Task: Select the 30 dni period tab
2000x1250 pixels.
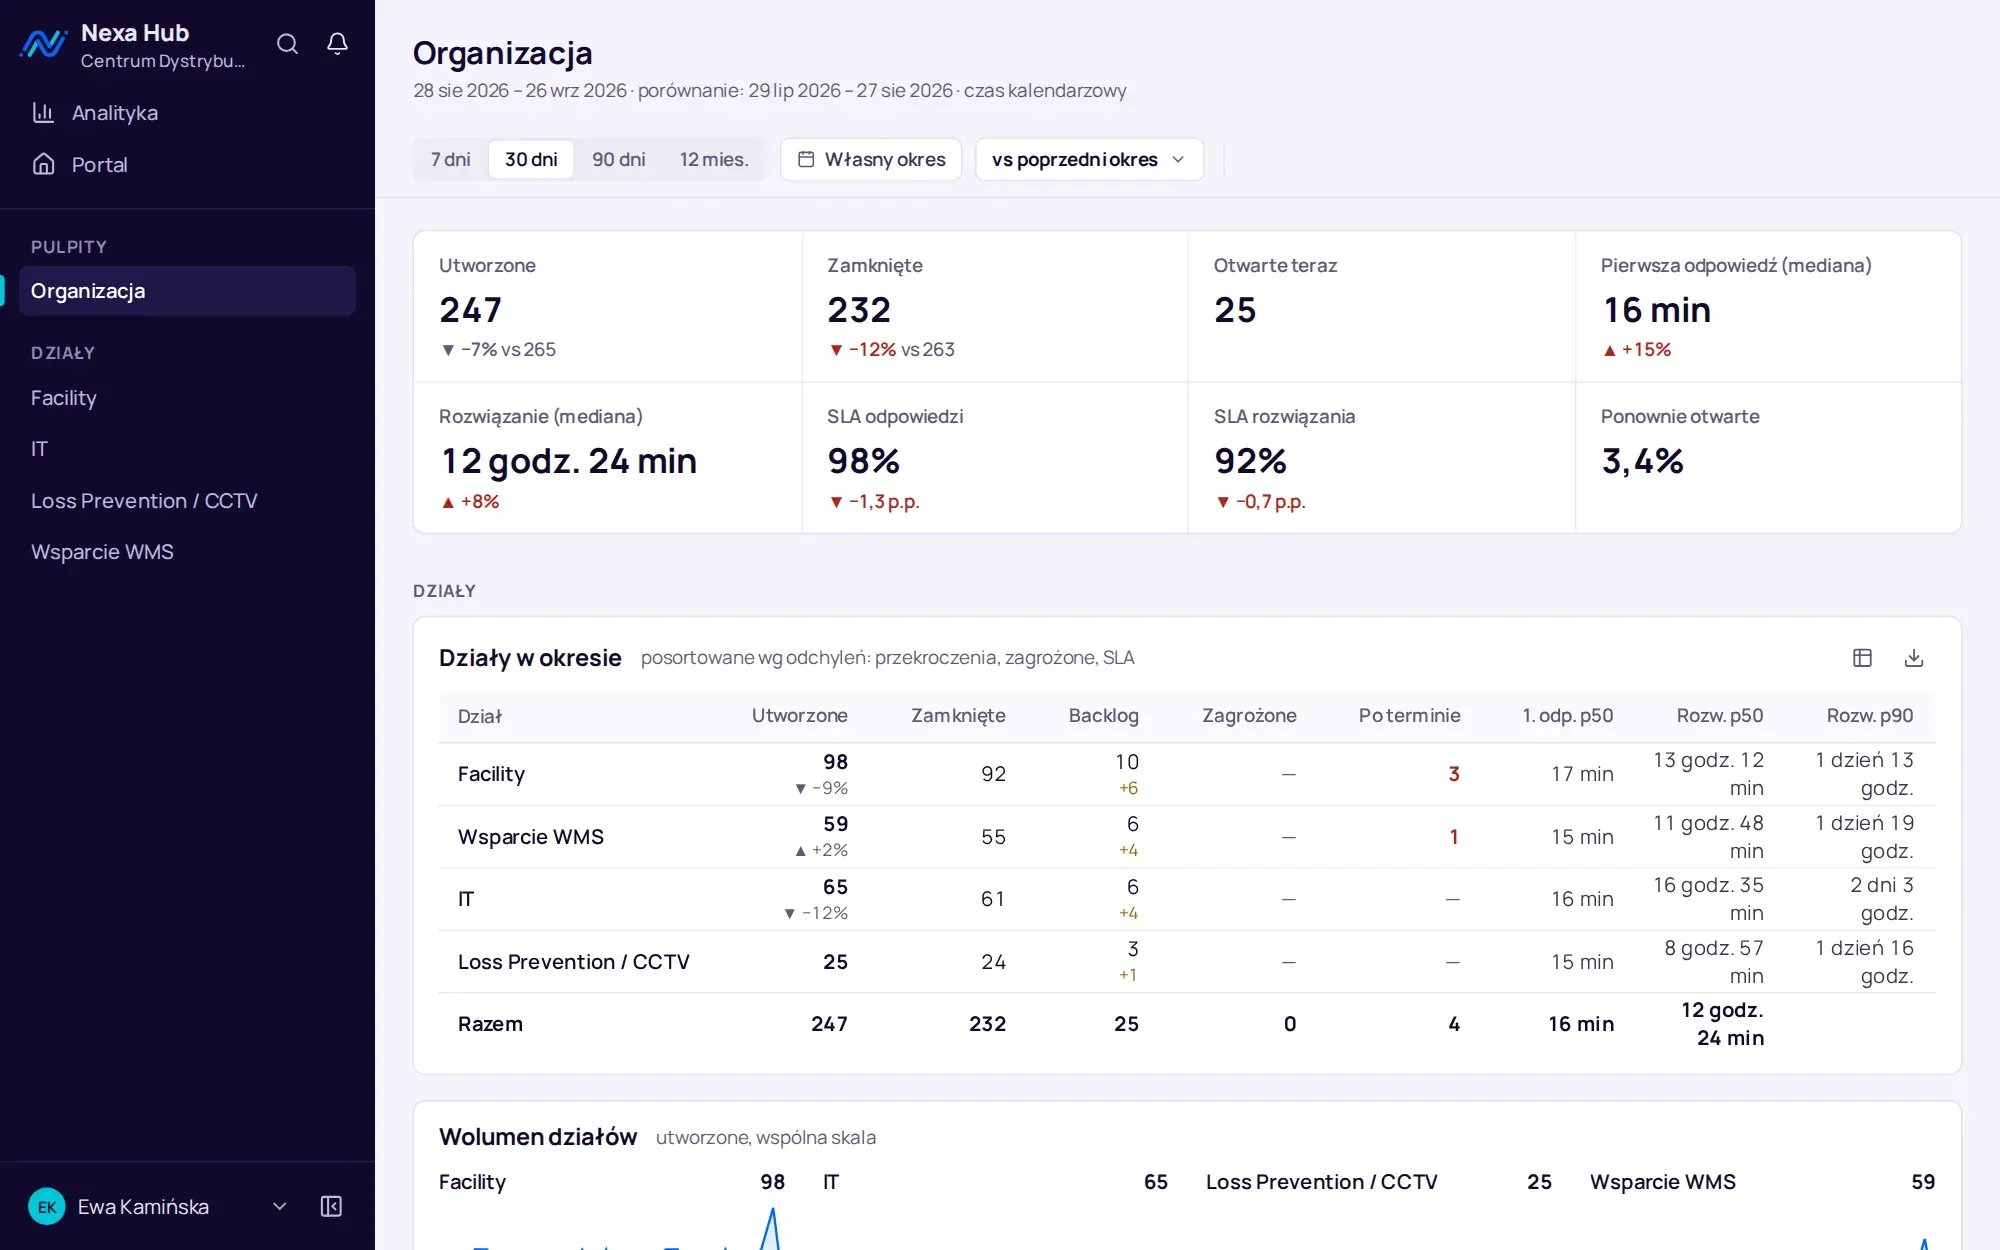Action: 531,159
